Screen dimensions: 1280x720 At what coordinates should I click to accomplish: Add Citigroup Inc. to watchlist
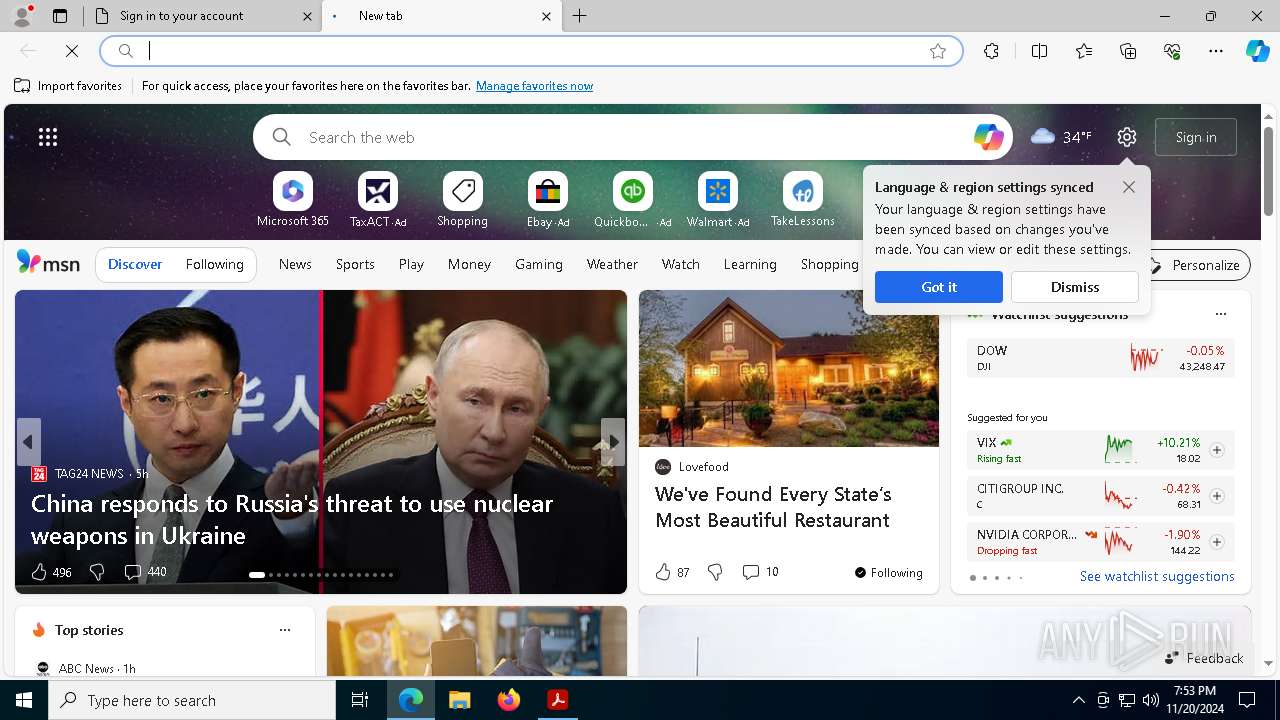pyautogui.click(x=1217, y=496)
